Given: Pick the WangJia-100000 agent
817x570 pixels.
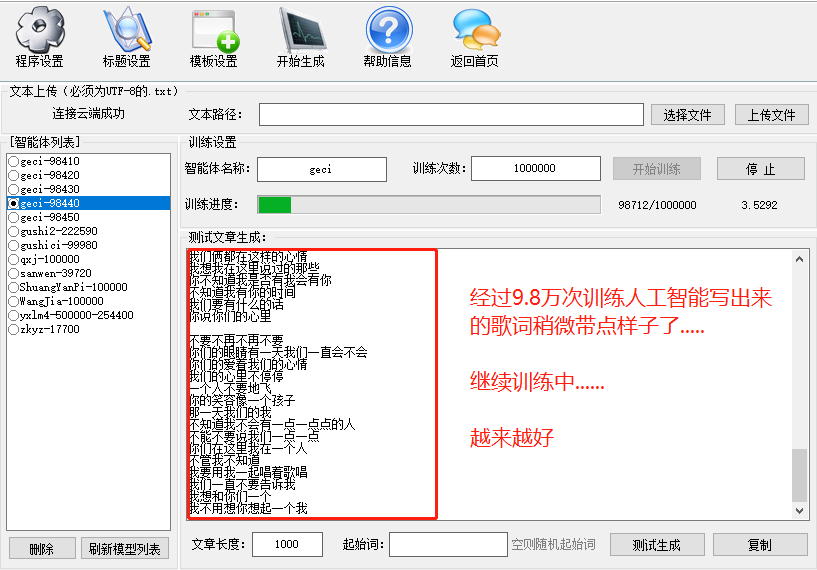Looking at the screenshot, I should [x=14, y=301].
